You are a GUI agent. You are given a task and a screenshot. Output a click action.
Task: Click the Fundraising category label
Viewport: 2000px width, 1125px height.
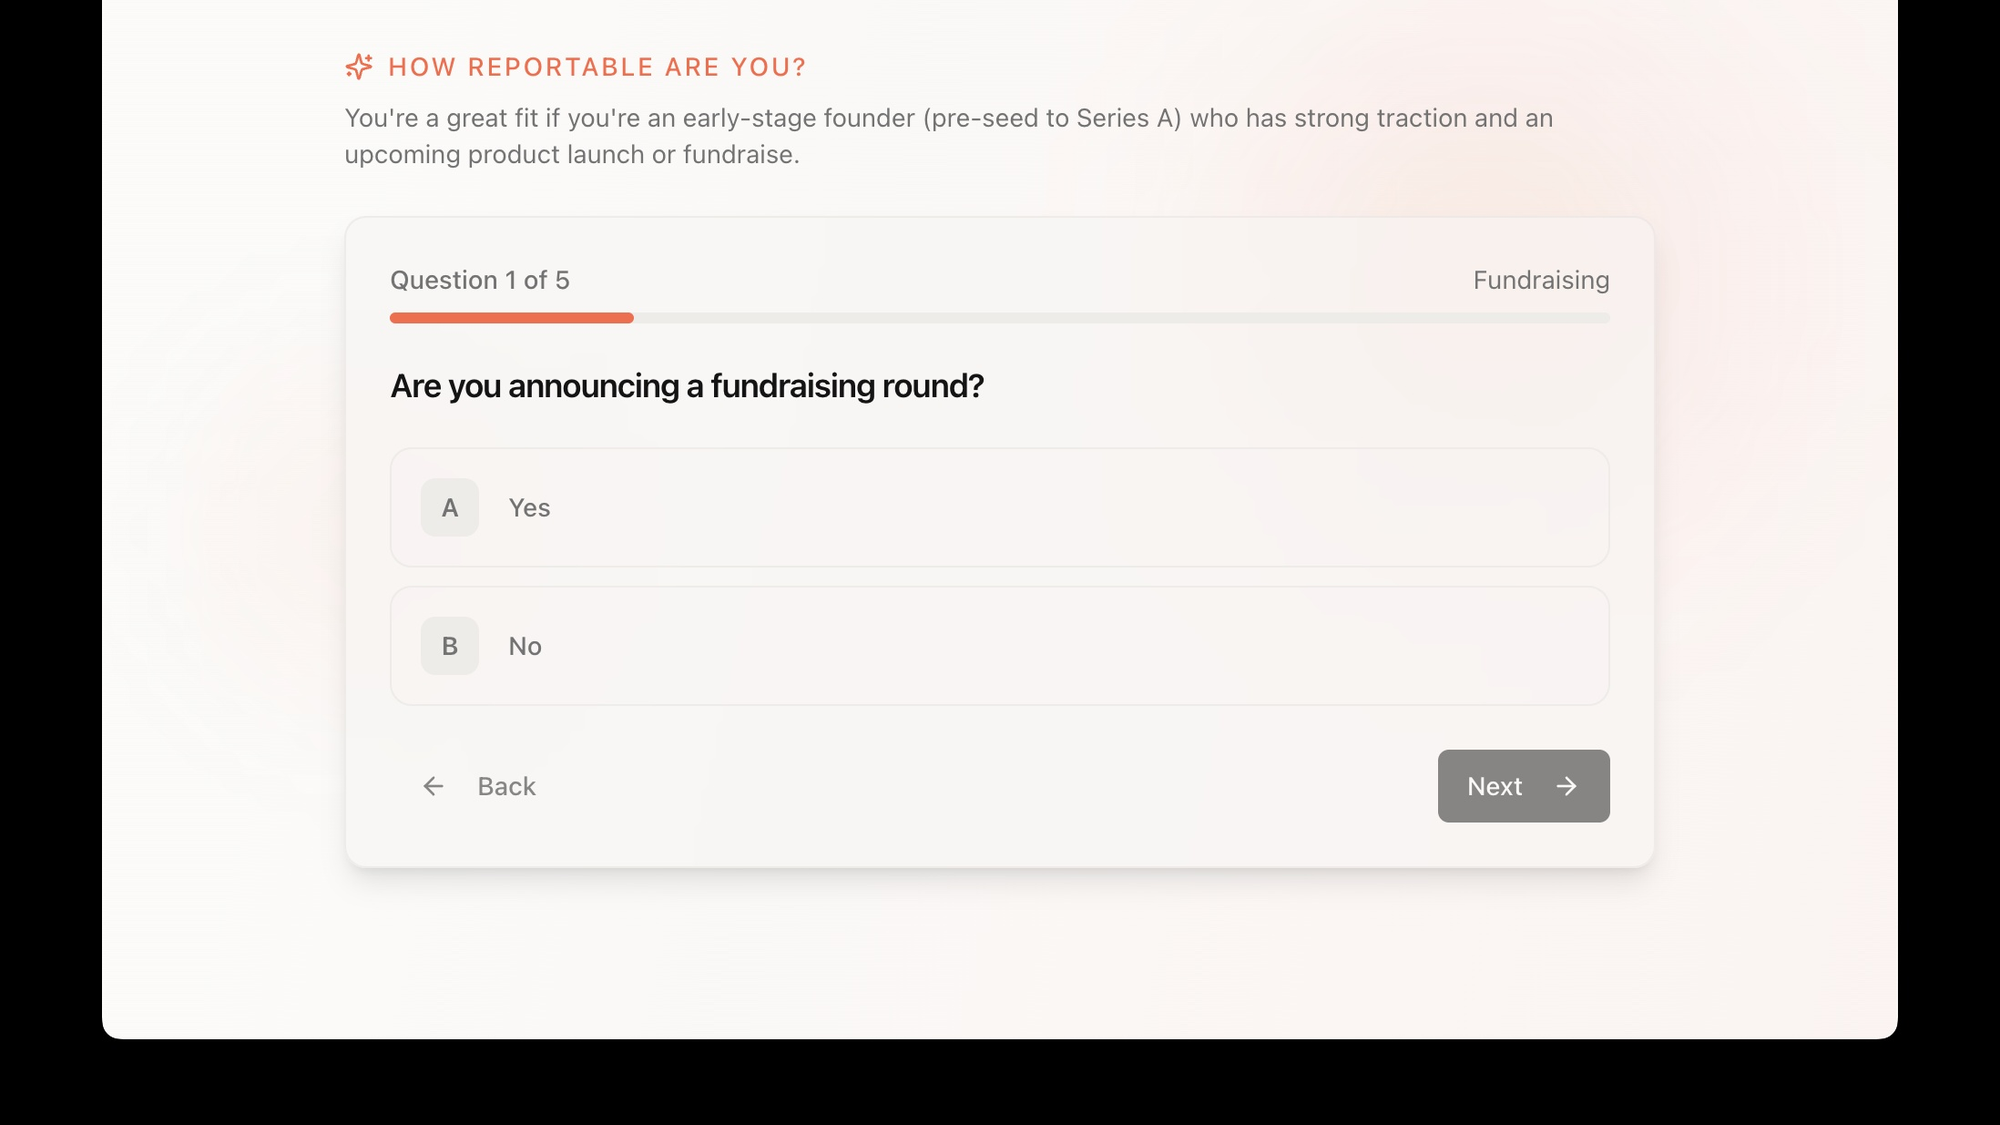coord(1540,280)
